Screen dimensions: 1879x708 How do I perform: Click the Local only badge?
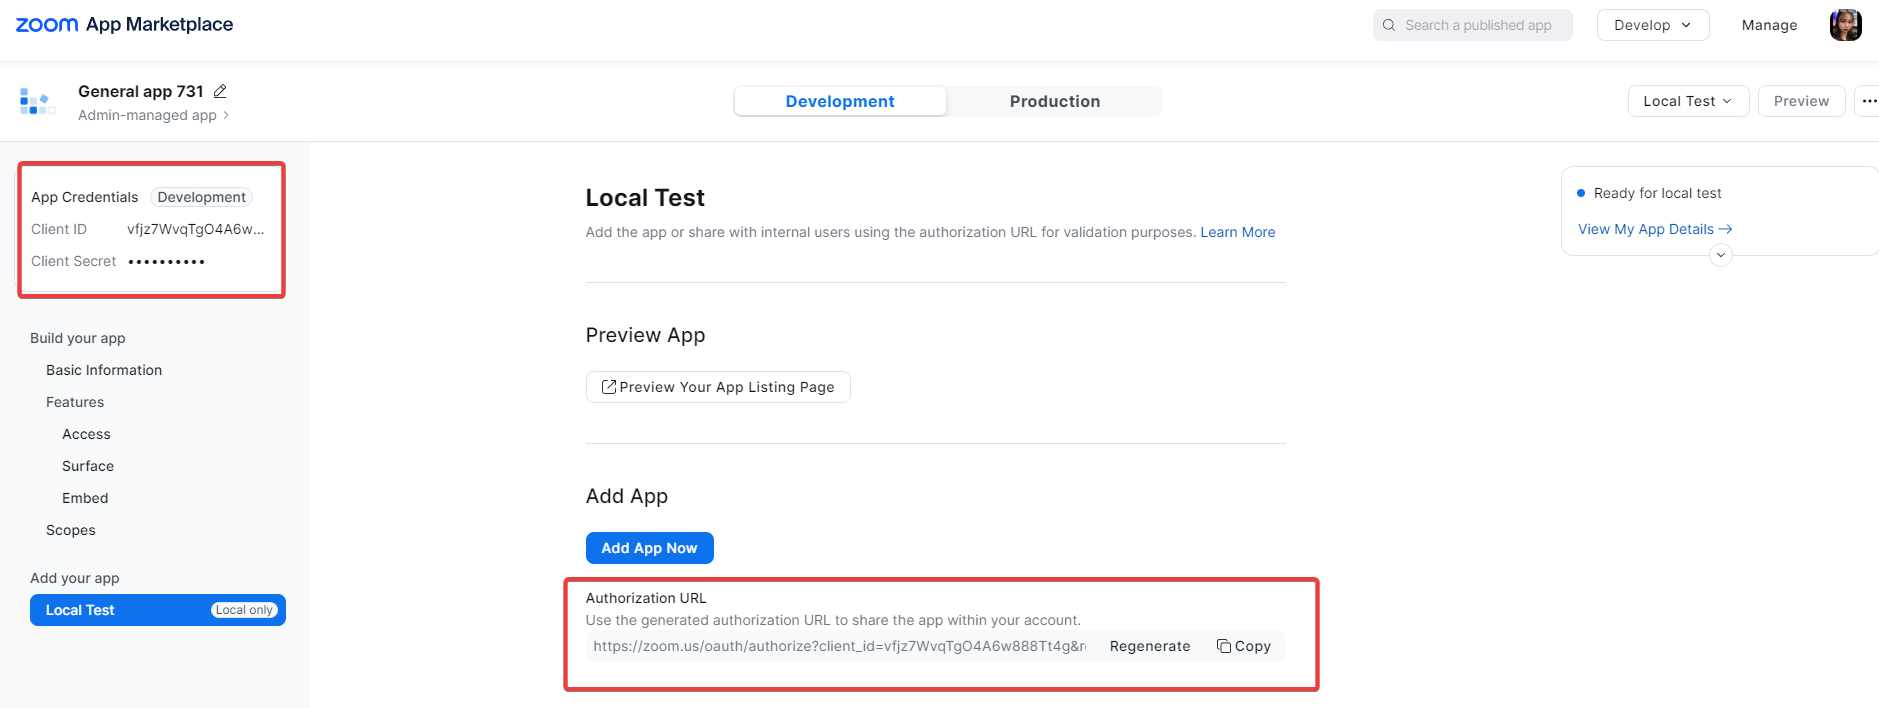click(x=244, y=610)
